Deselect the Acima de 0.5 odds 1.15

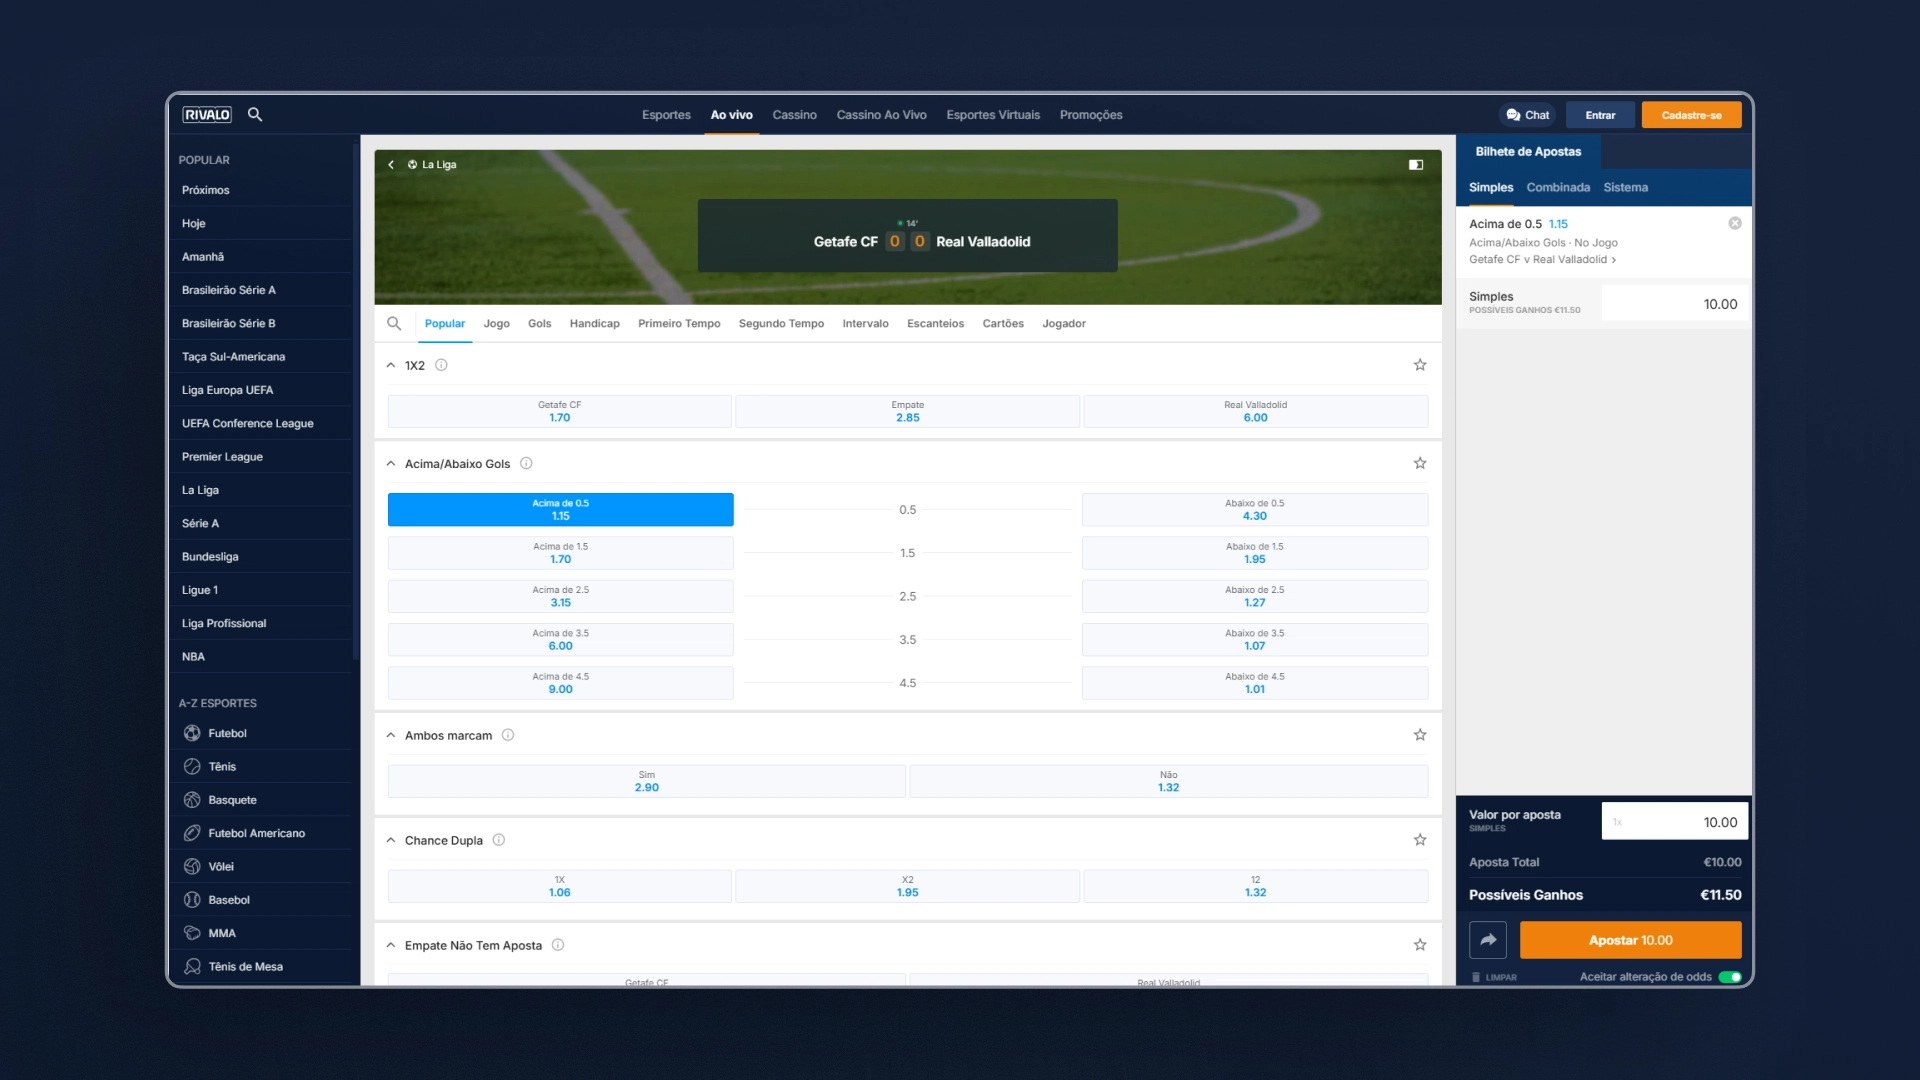[560, 510]
